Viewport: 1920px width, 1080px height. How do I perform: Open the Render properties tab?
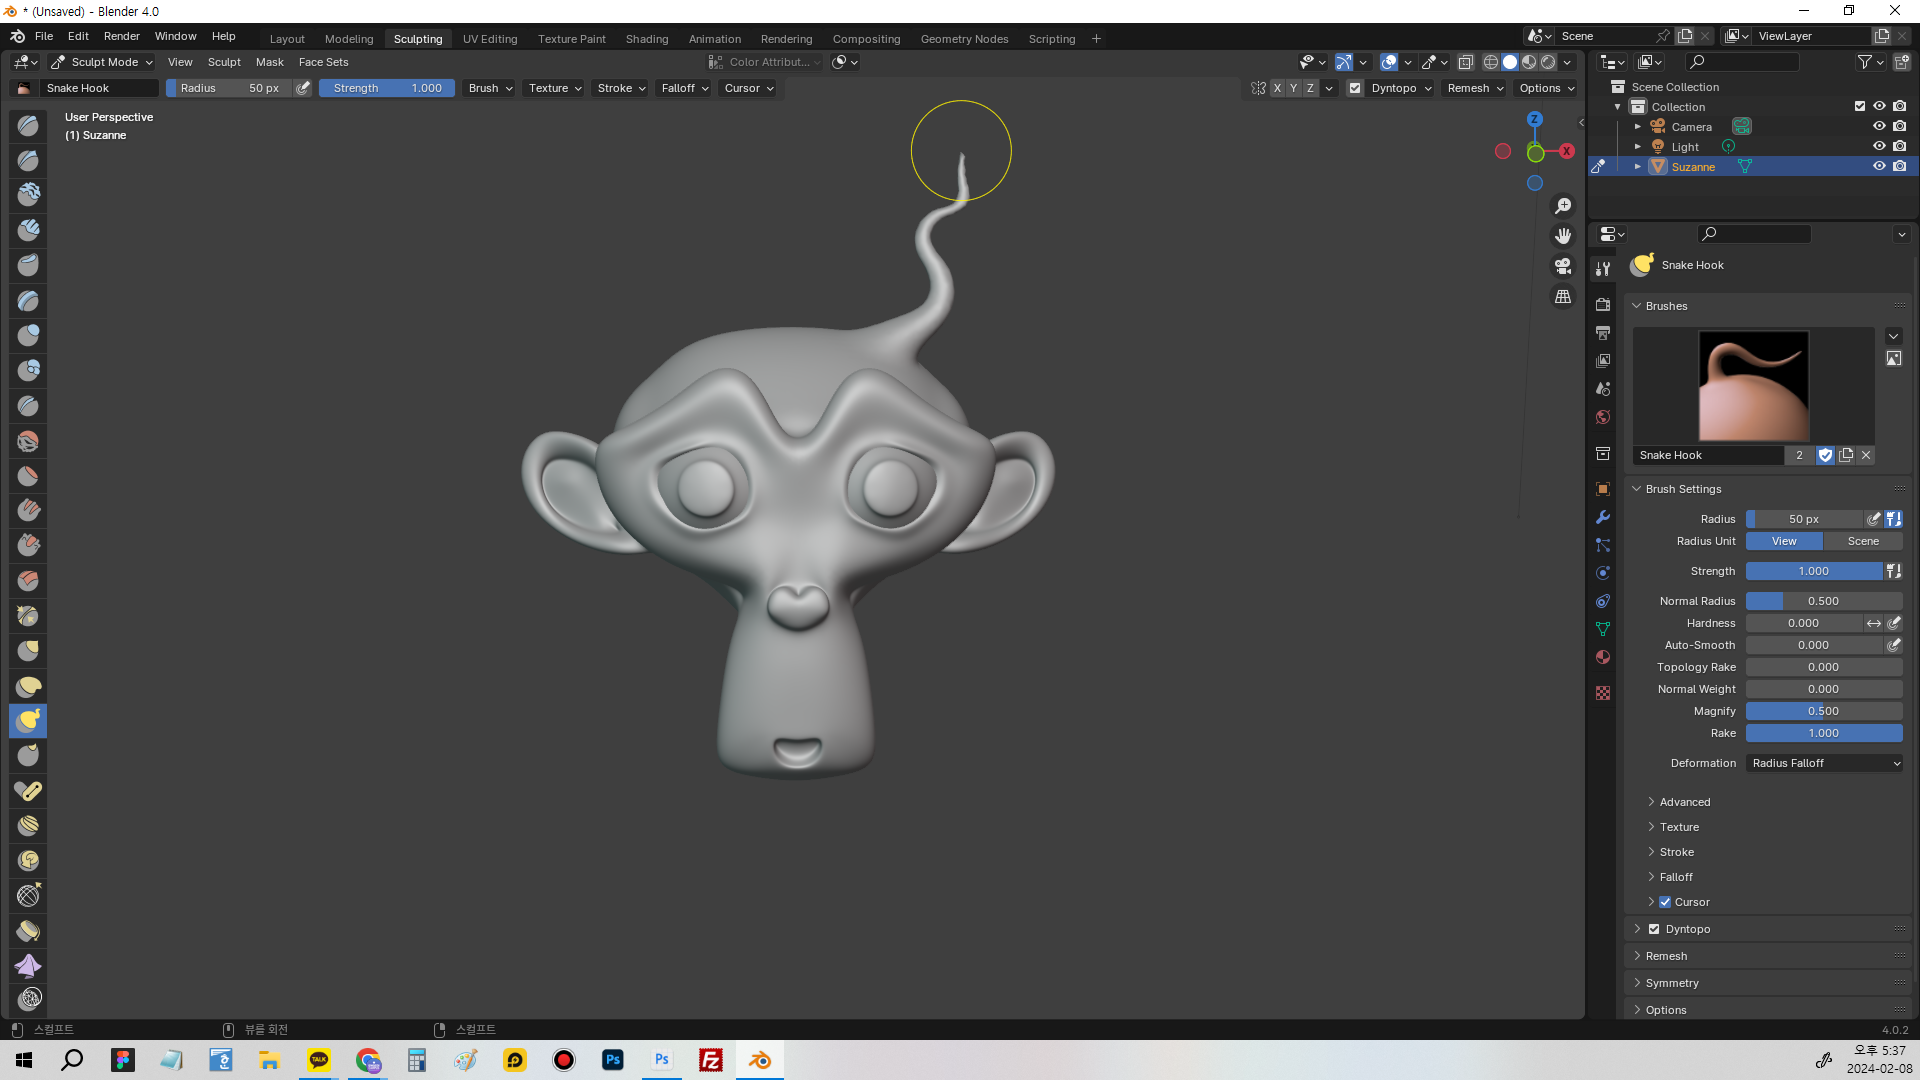(x=1603, y=304)
